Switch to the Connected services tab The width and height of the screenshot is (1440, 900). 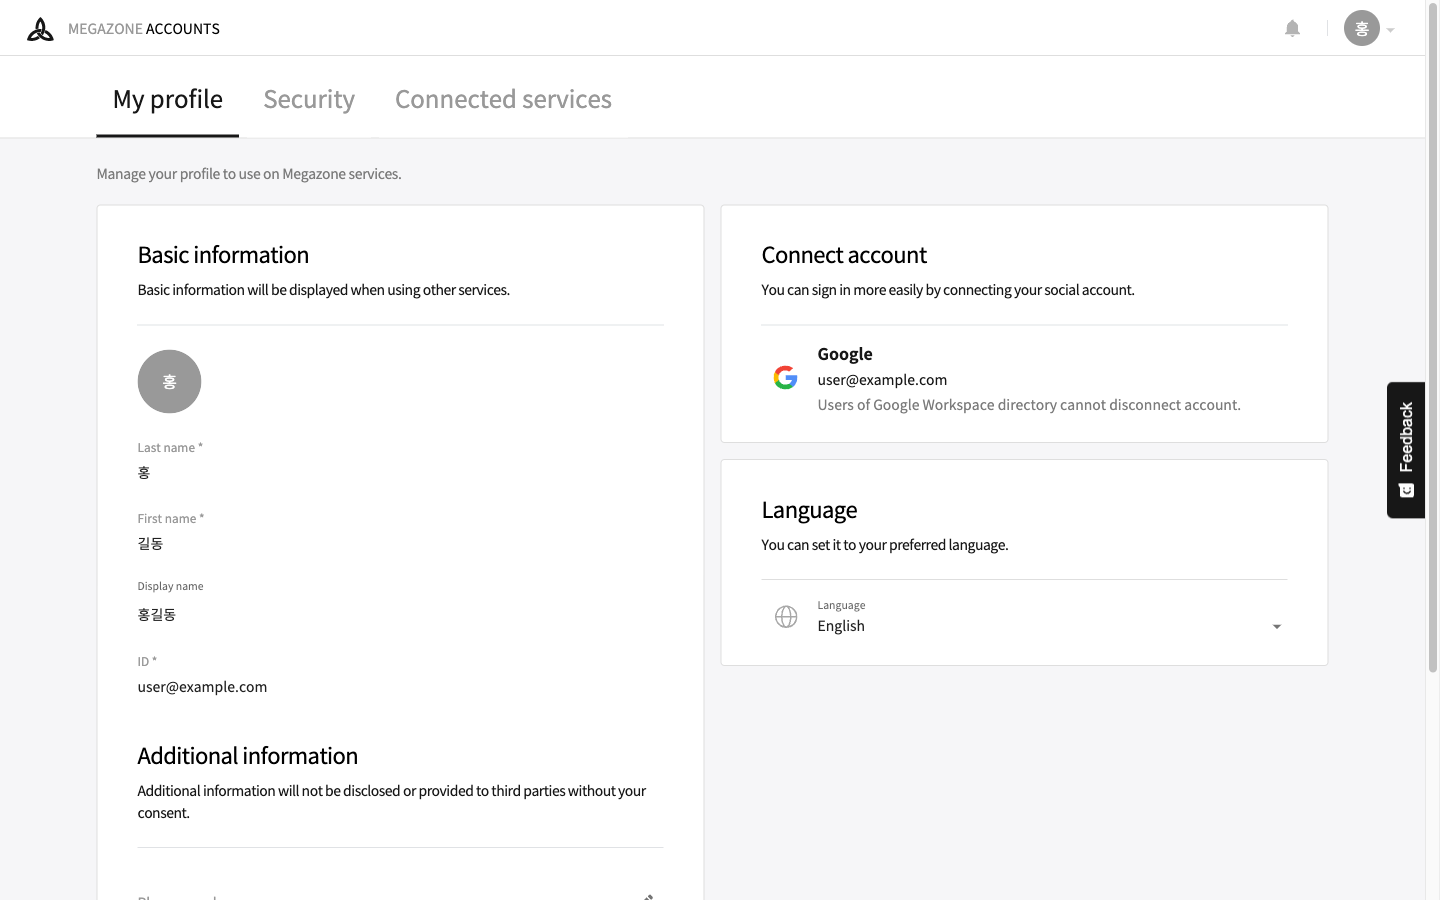pyautogui.click(x=503, y=99)
